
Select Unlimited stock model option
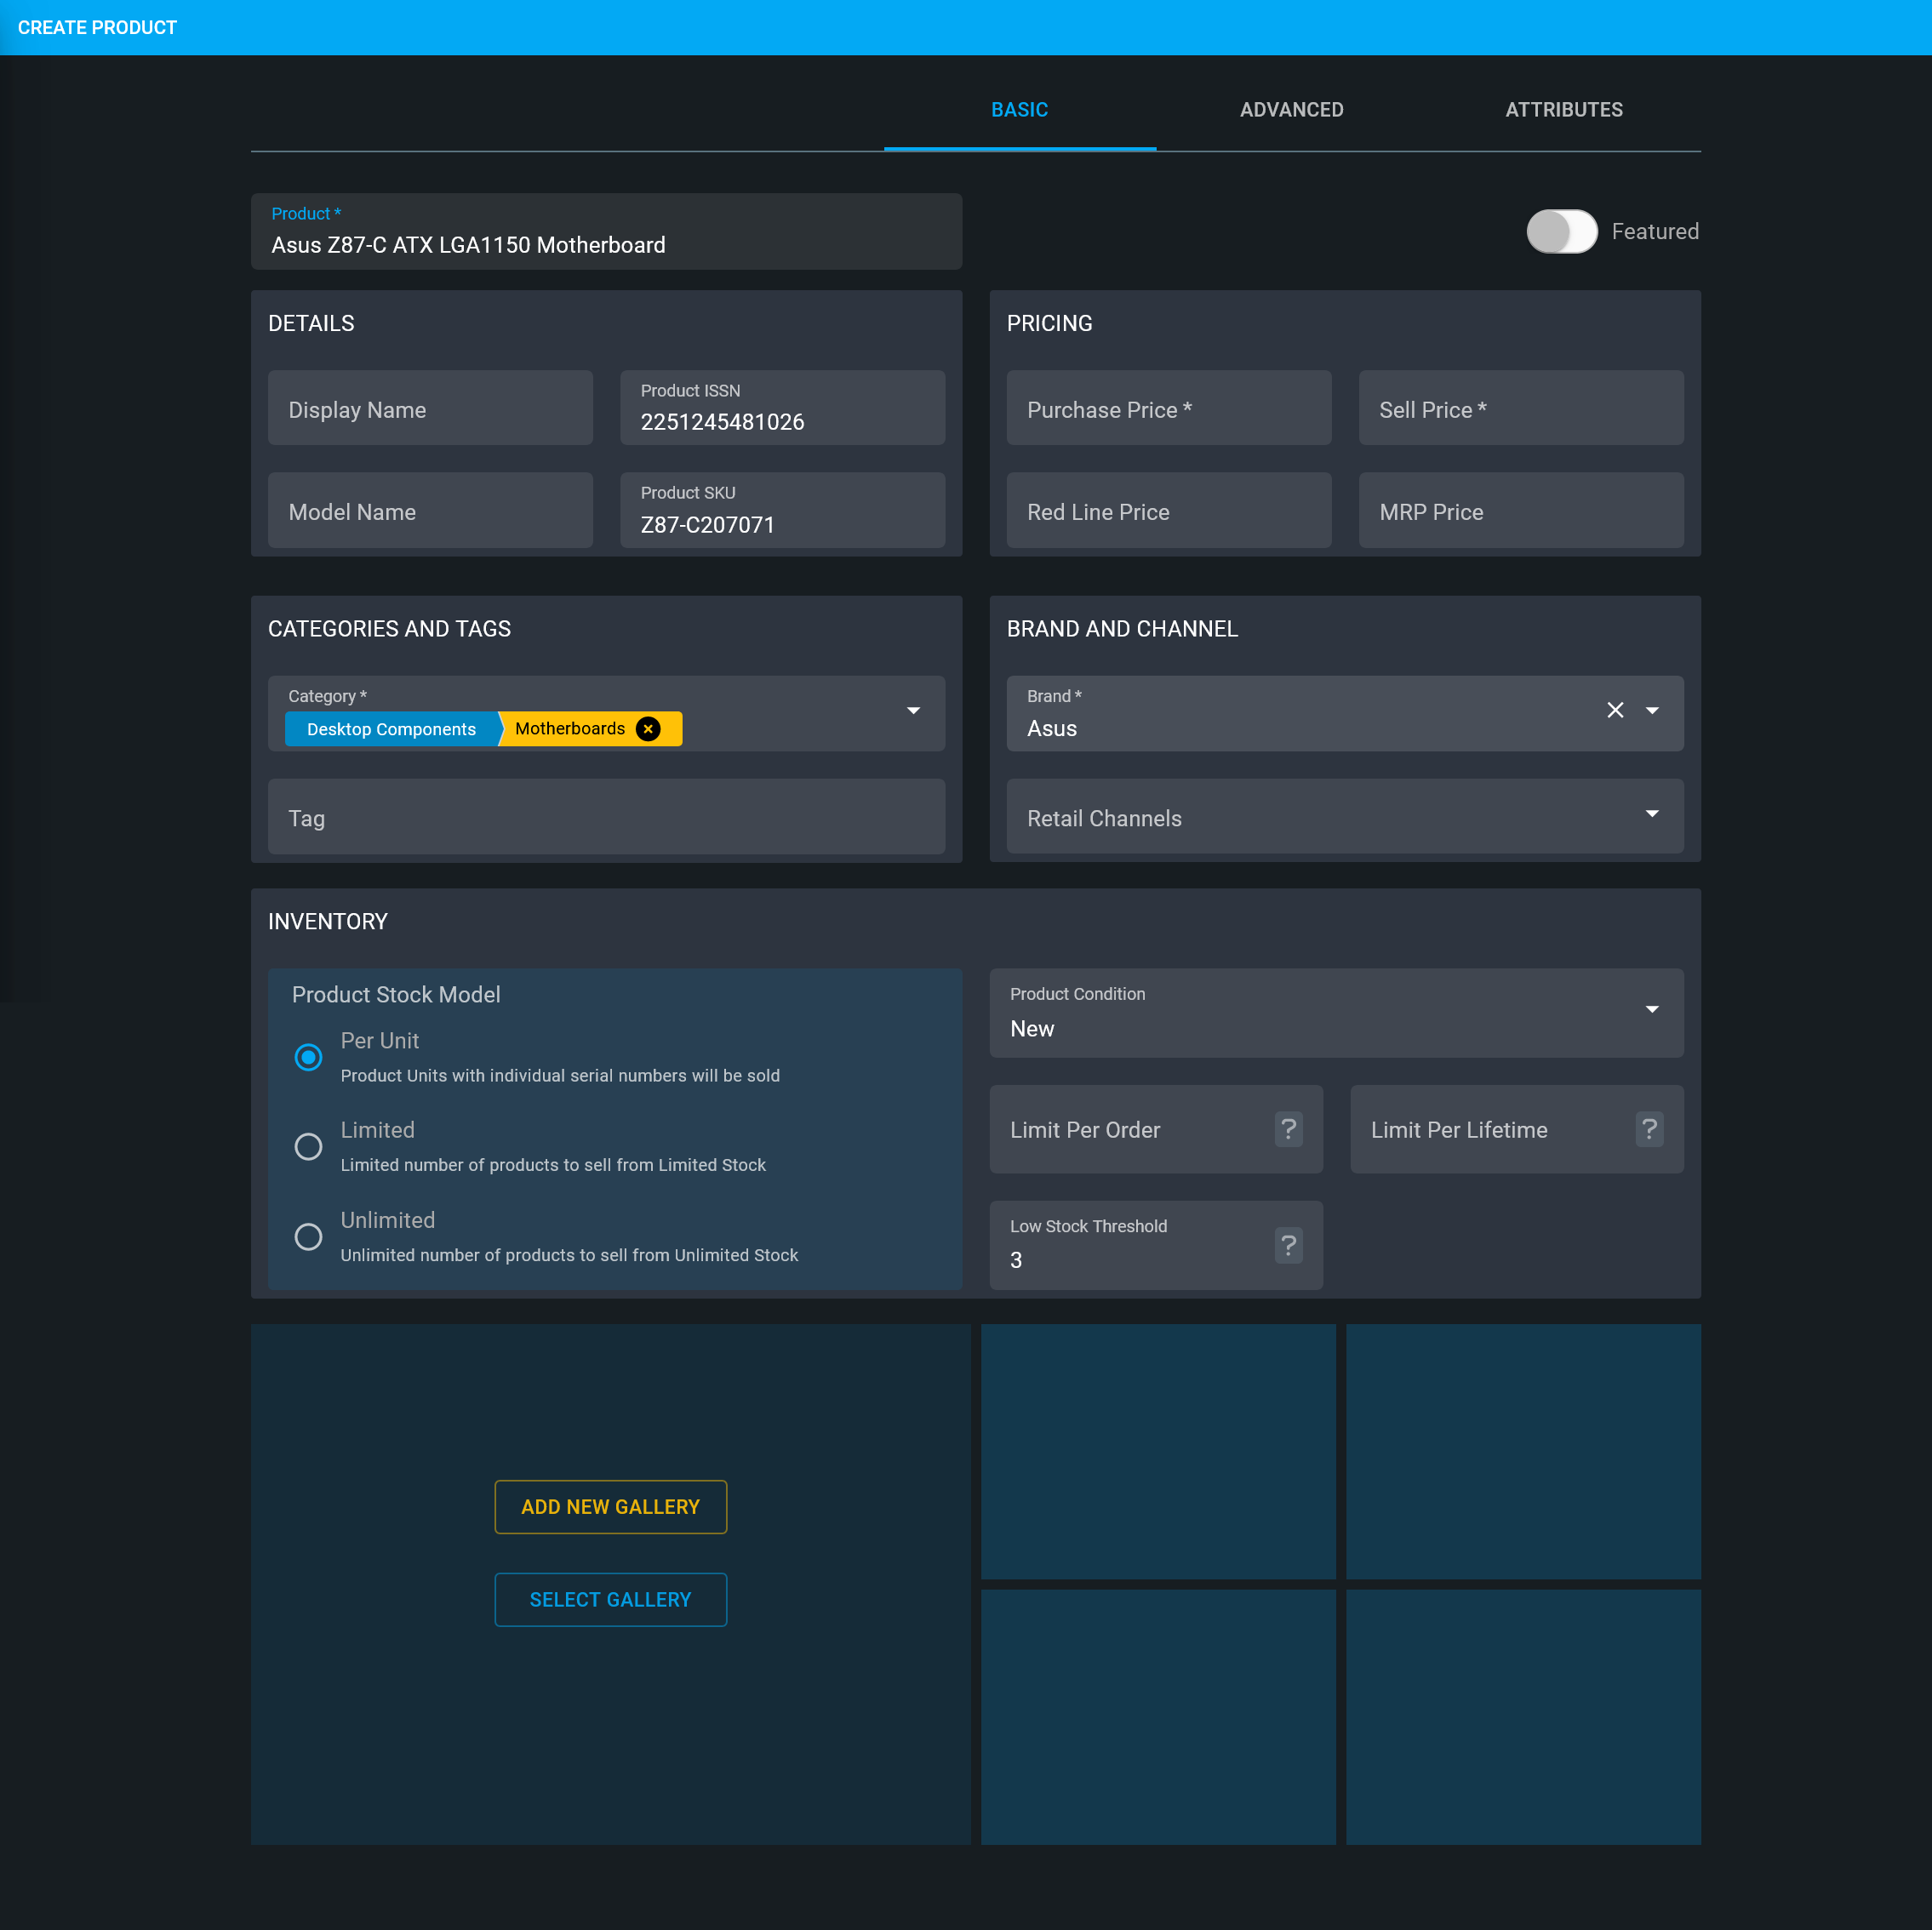307,1236
